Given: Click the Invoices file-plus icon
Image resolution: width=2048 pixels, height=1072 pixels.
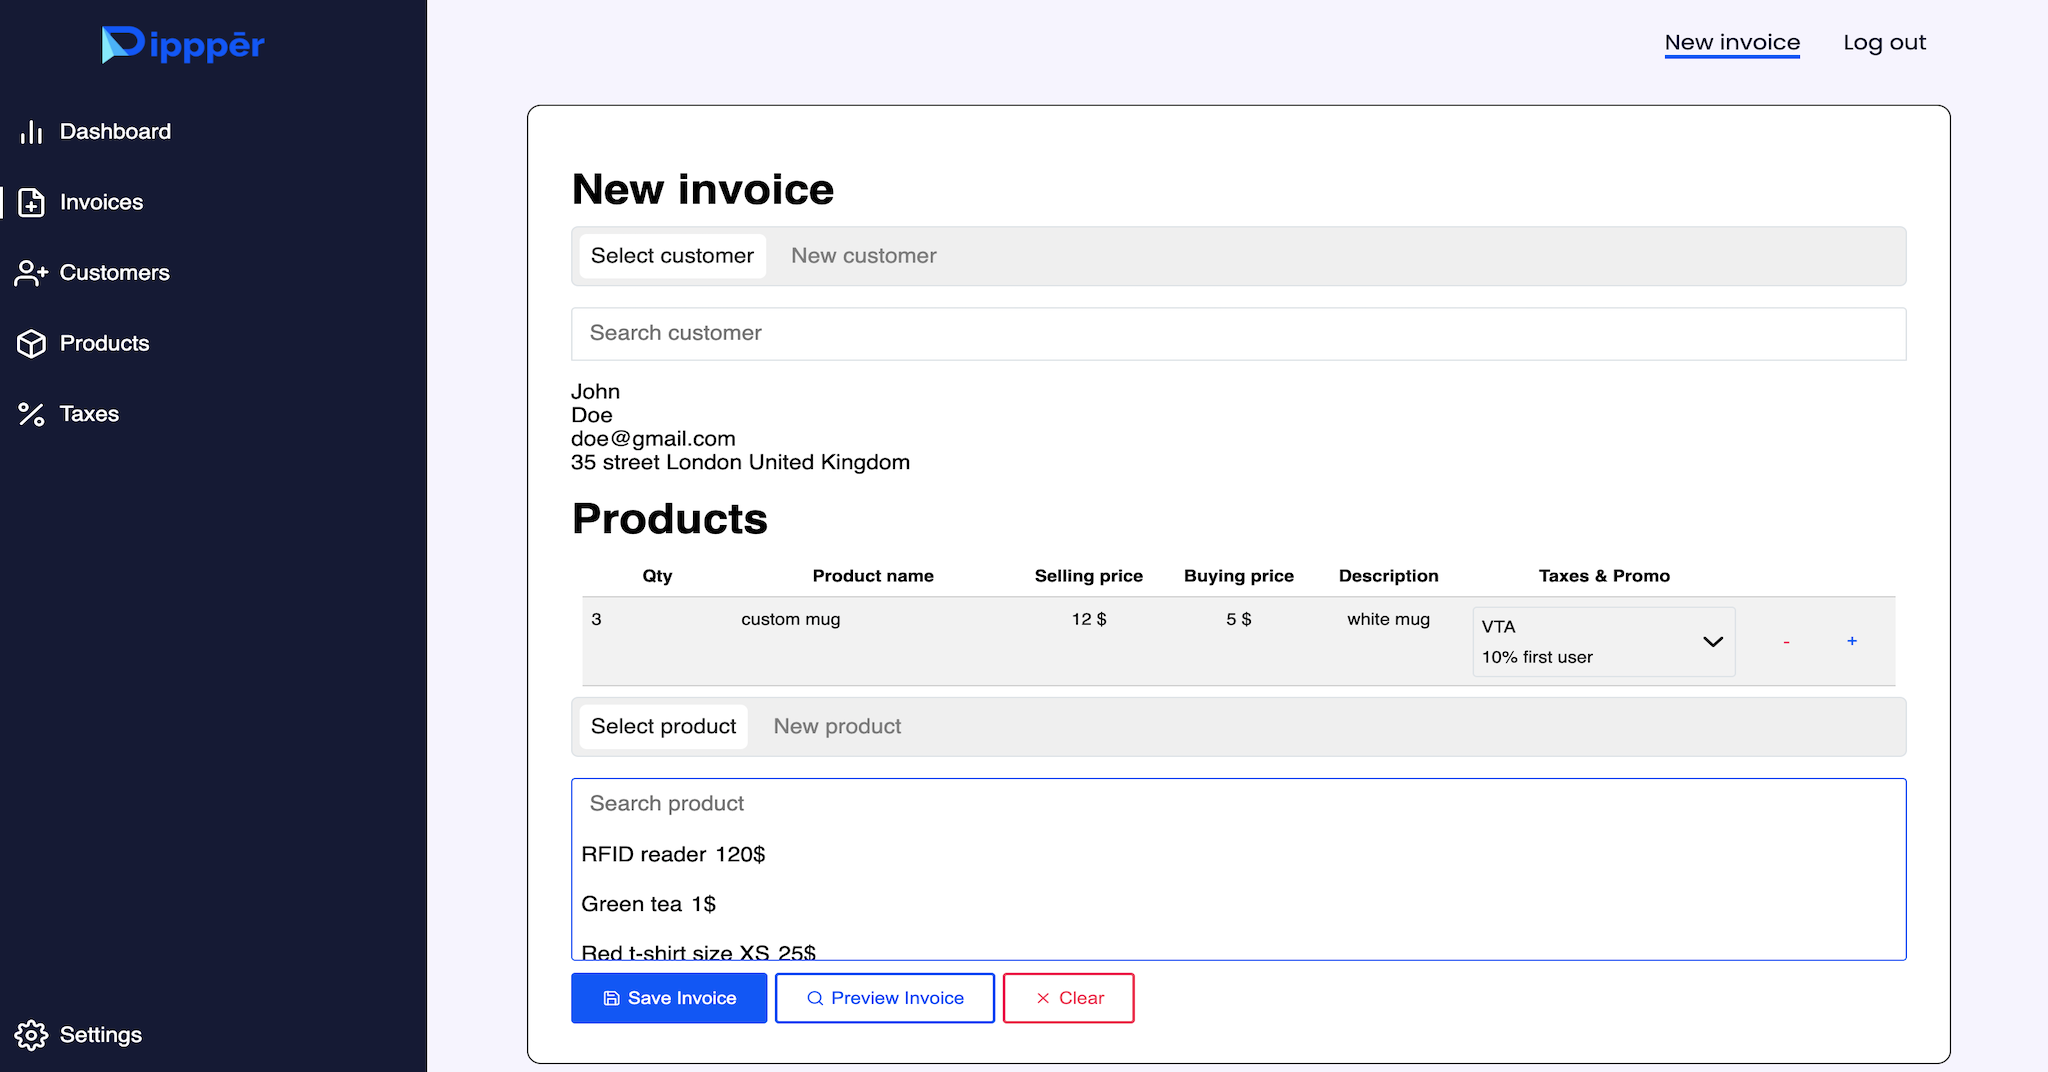Looking at the screenshot, I should tap(31, 203).
